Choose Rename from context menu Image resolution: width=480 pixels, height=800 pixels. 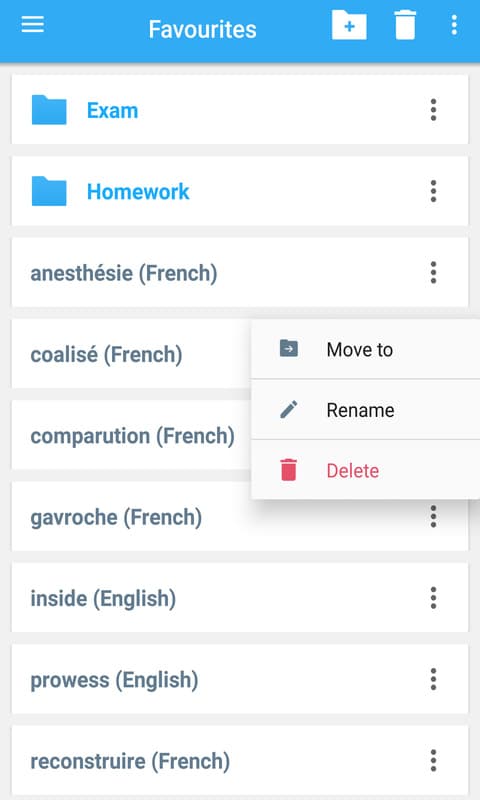click(365, 410)
